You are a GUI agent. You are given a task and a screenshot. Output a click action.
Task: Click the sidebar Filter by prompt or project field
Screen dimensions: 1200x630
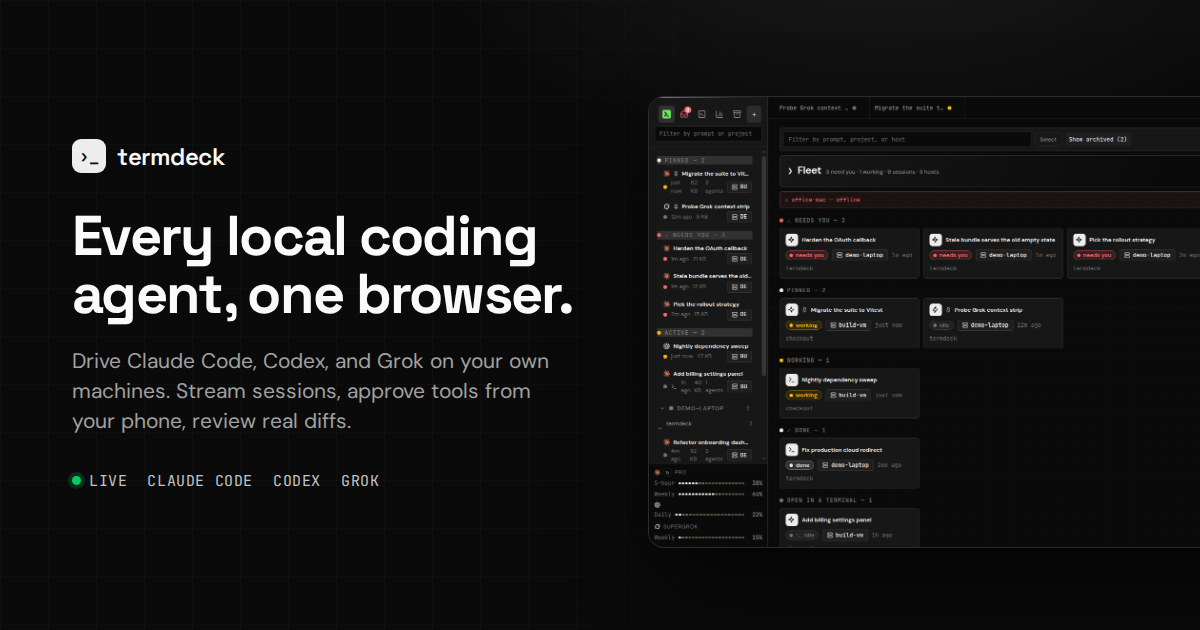click(x=708, y=133)
